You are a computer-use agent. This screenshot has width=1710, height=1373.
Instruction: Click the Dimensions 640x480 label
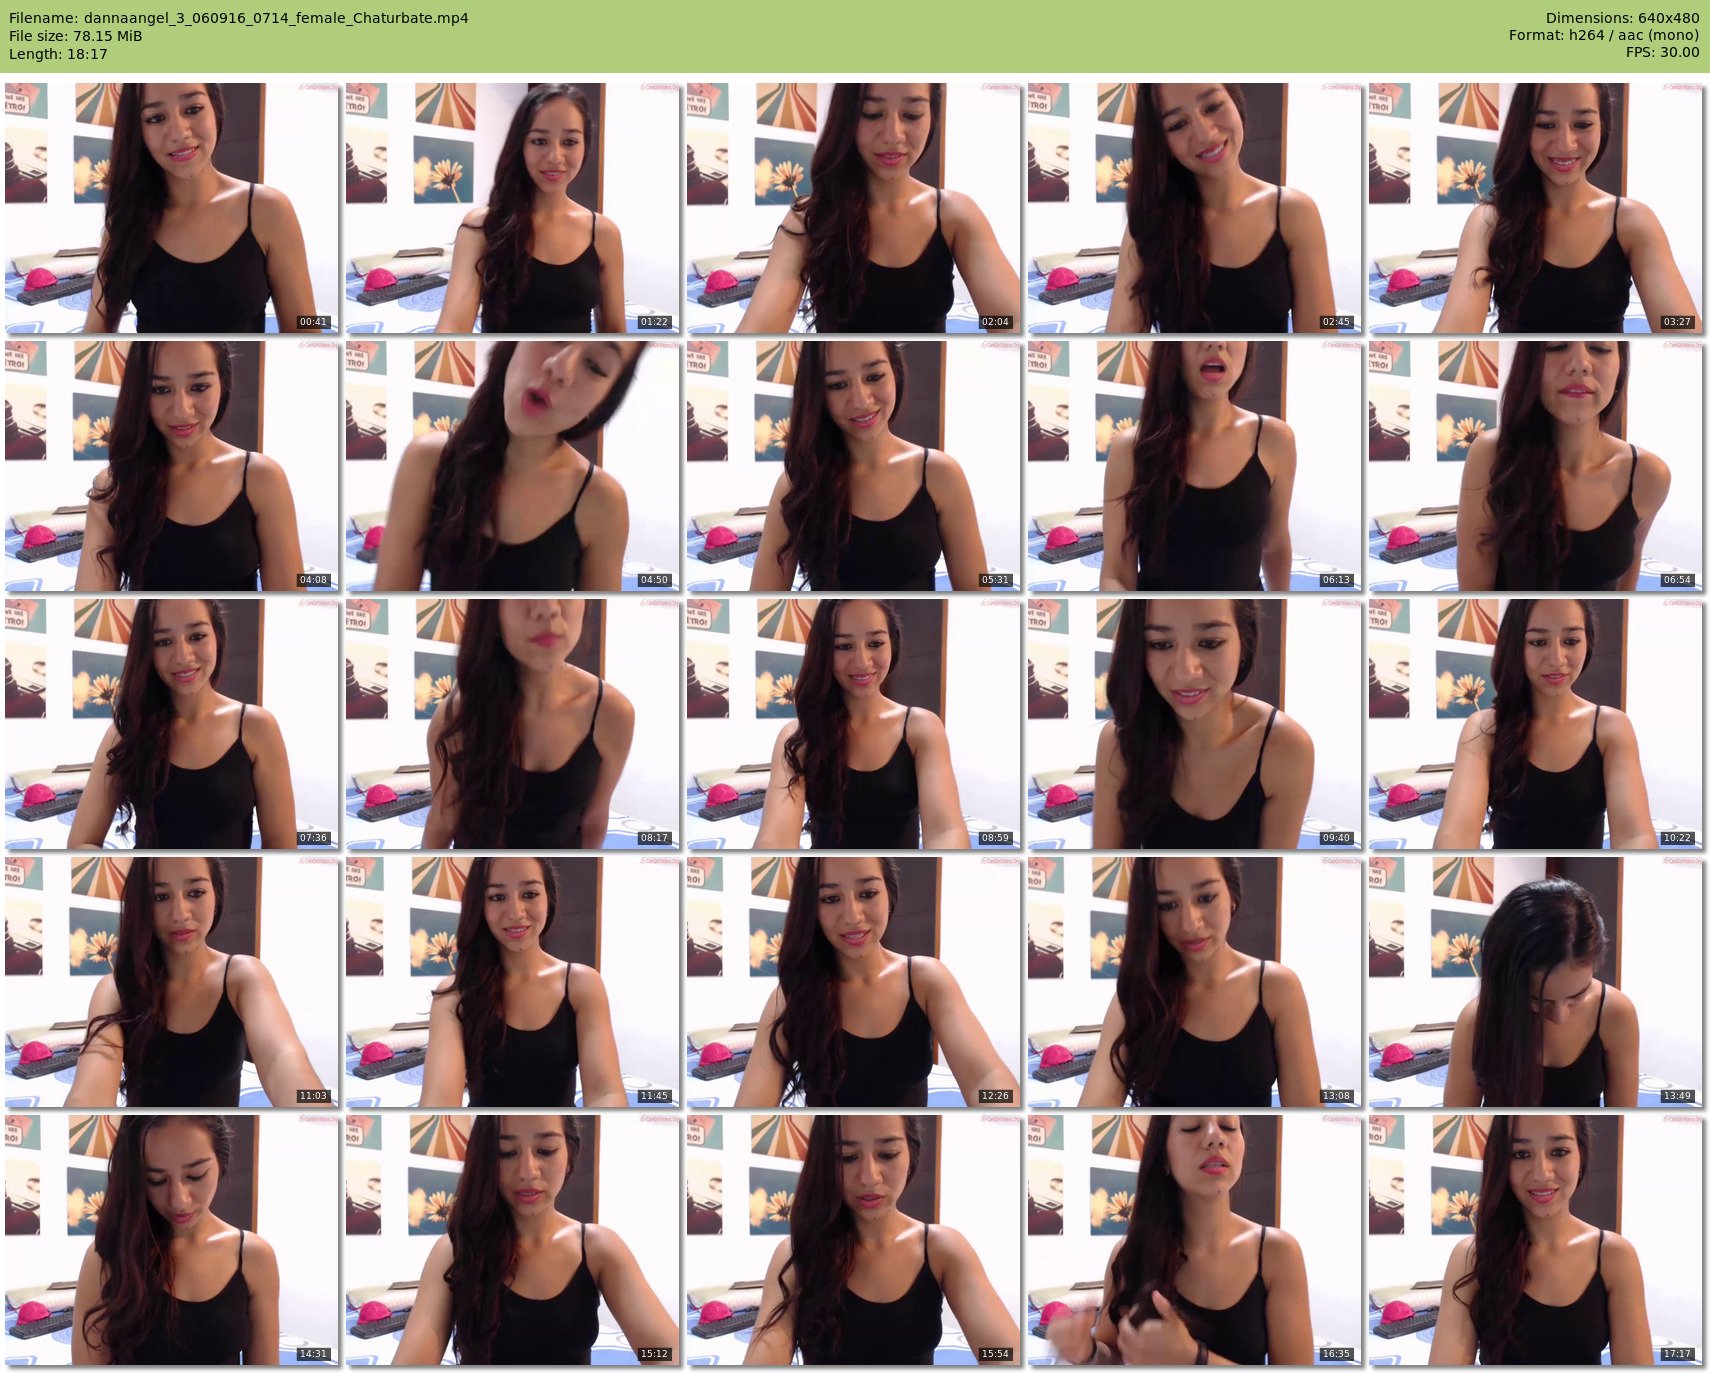[x=1622, y=18]
